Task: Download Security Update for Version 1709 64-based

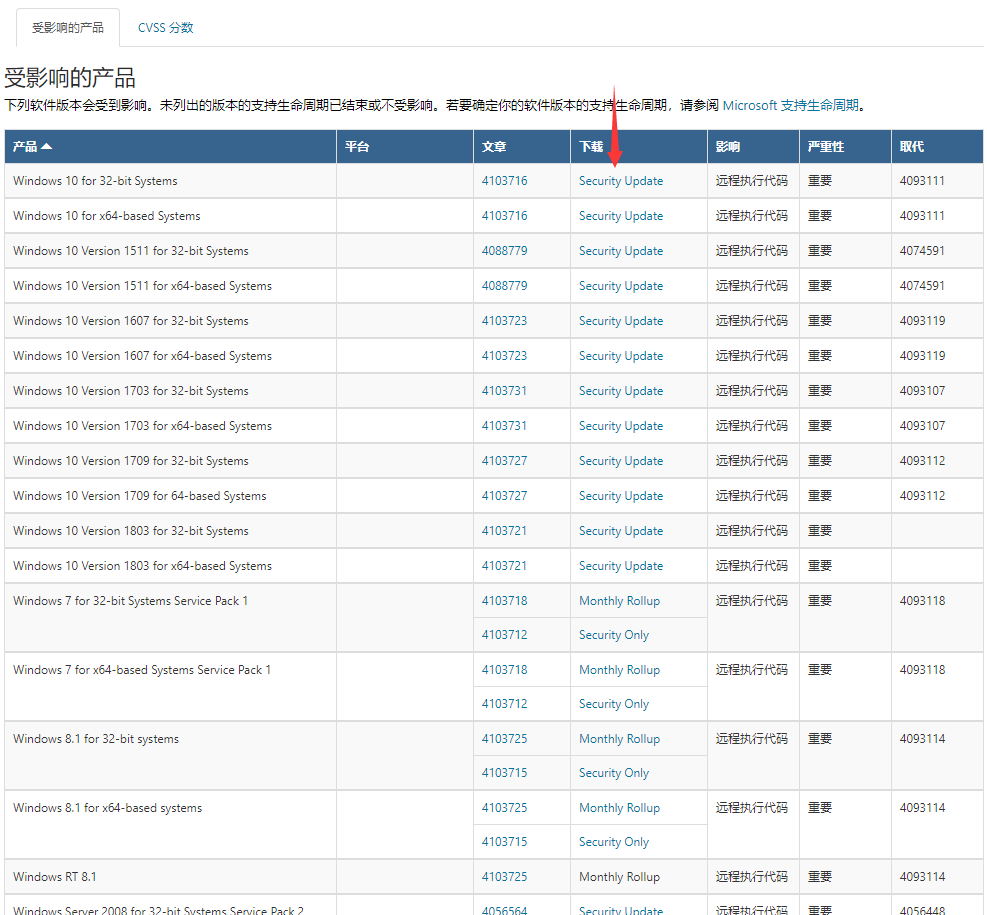Action: click(621, 496)
